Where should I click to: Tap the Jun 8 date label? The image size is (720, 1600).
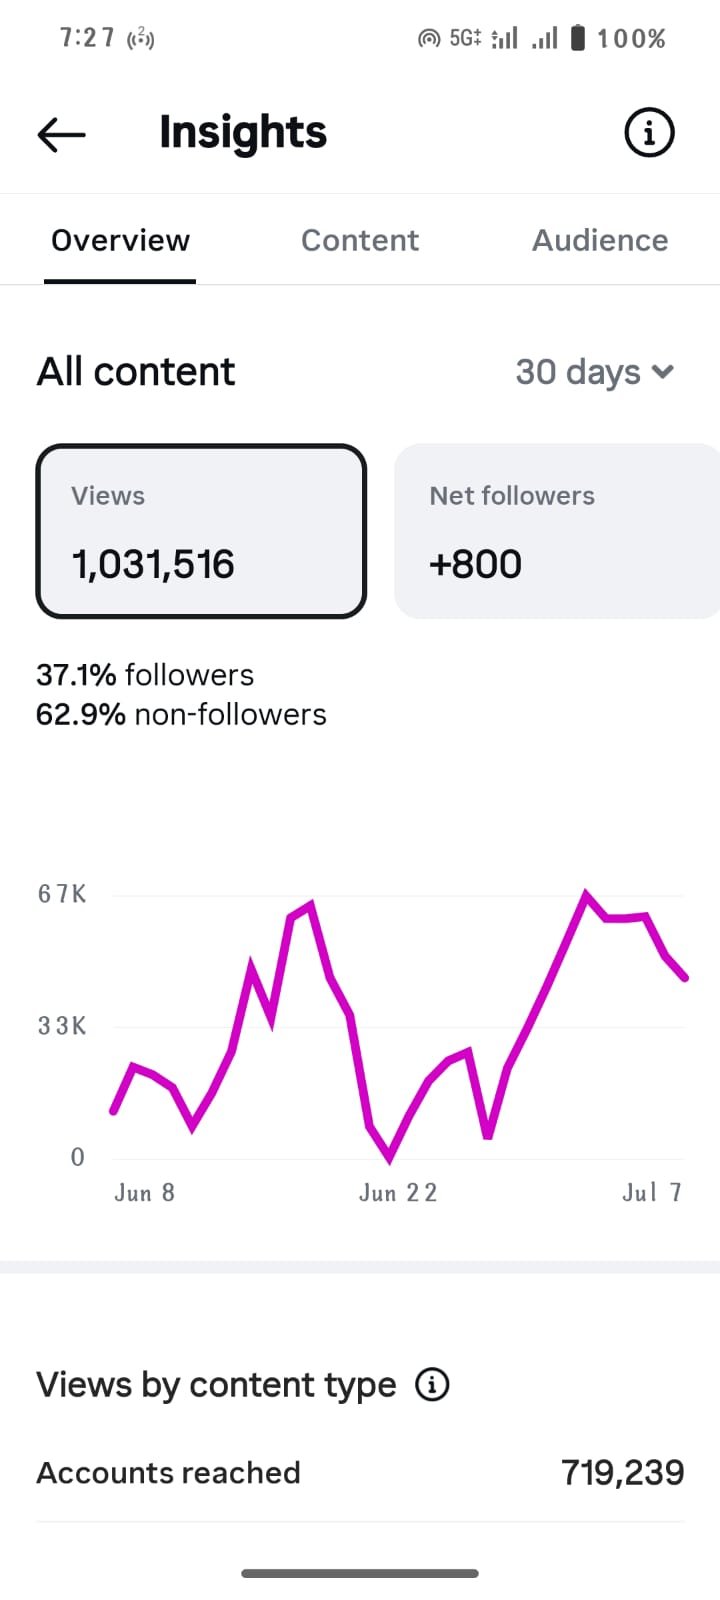(145, 1192)
